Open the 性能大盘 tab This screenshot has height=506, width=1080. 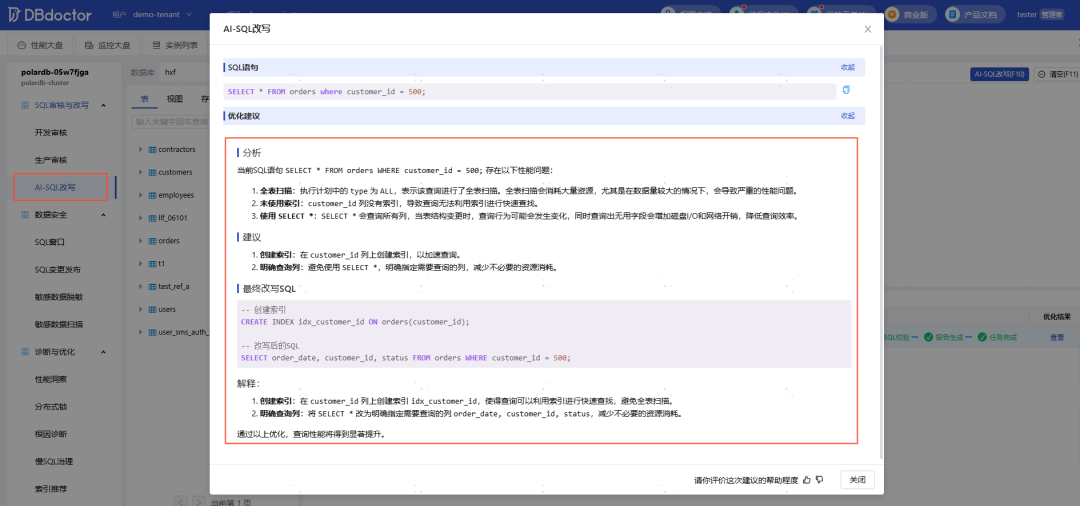point(41,45)
